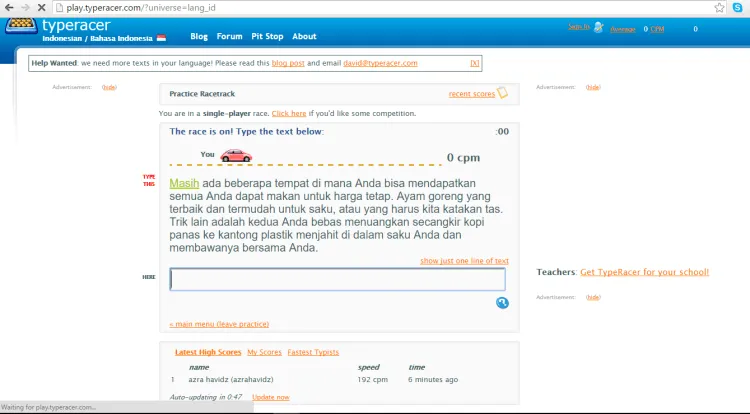Bookmark the page with the star icon
The width and height of the screenshot is (750, 414).
tap(719, 8)
